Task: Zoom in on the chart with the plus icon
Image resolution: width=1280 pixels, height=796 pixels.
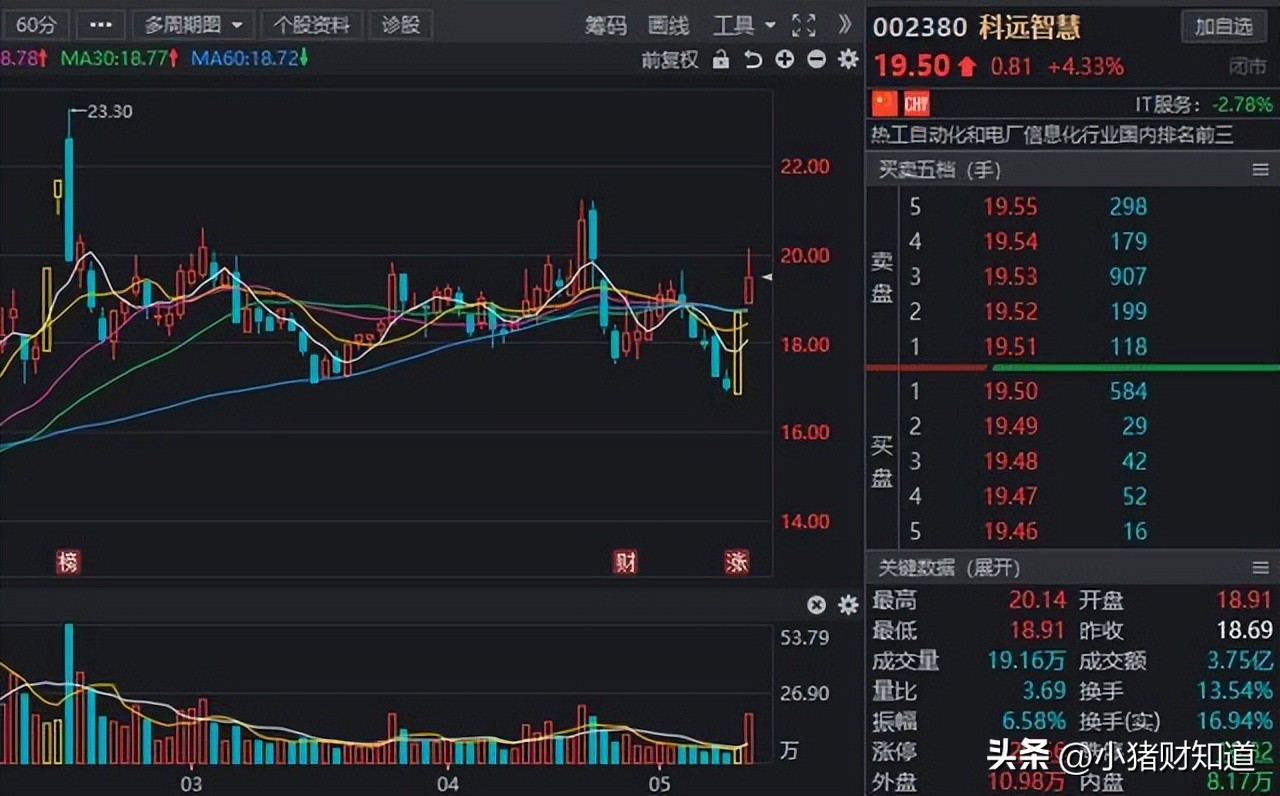Action: 786,60
